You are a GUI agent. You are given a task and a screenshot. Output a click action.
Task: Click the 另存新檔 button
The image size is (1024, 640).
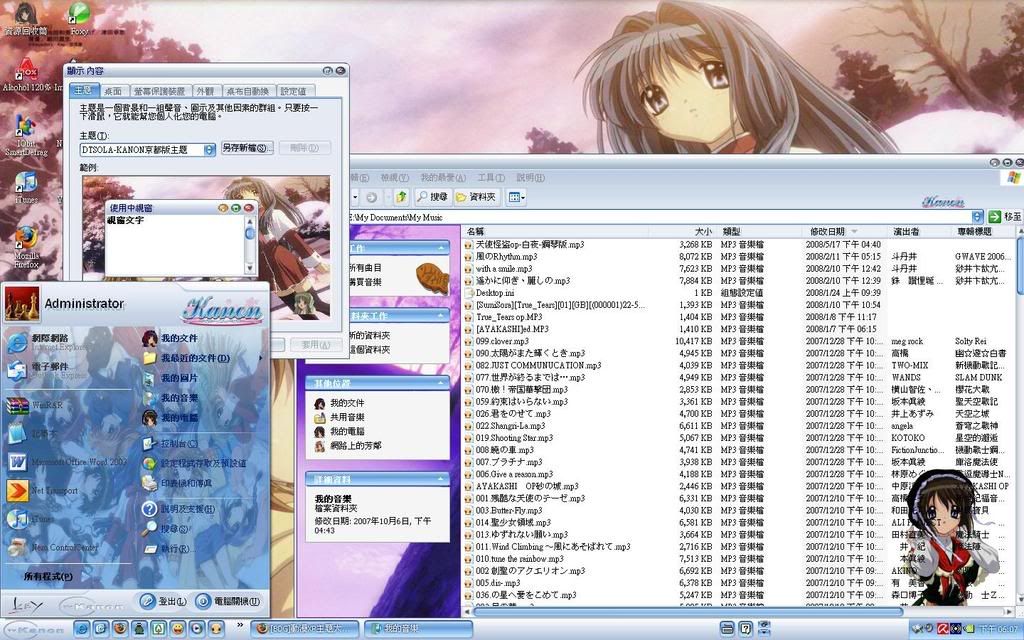point(247,148)
